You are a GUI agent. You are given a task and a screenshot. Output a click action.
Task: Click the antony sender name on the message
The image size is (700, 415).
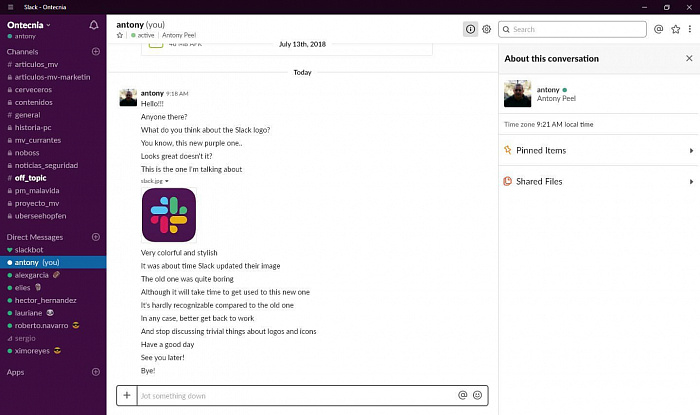152,93
